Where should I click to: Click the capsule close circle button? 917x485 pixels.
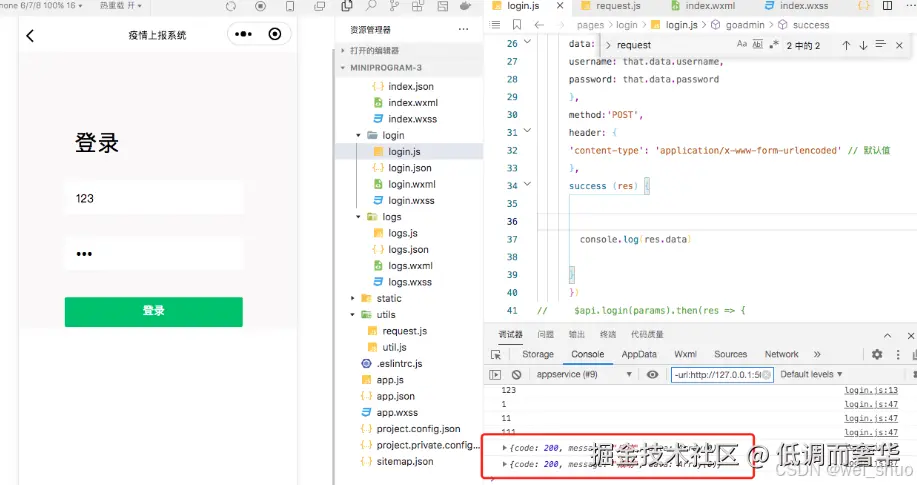(x=275, y=34)
